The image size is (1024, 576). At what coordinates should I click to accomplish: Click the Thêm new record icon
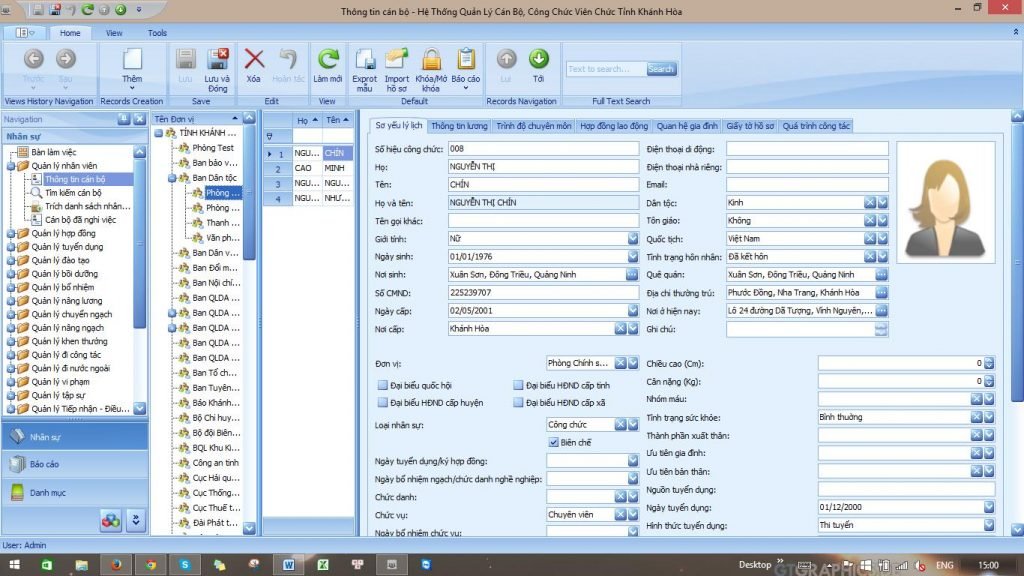132,60
